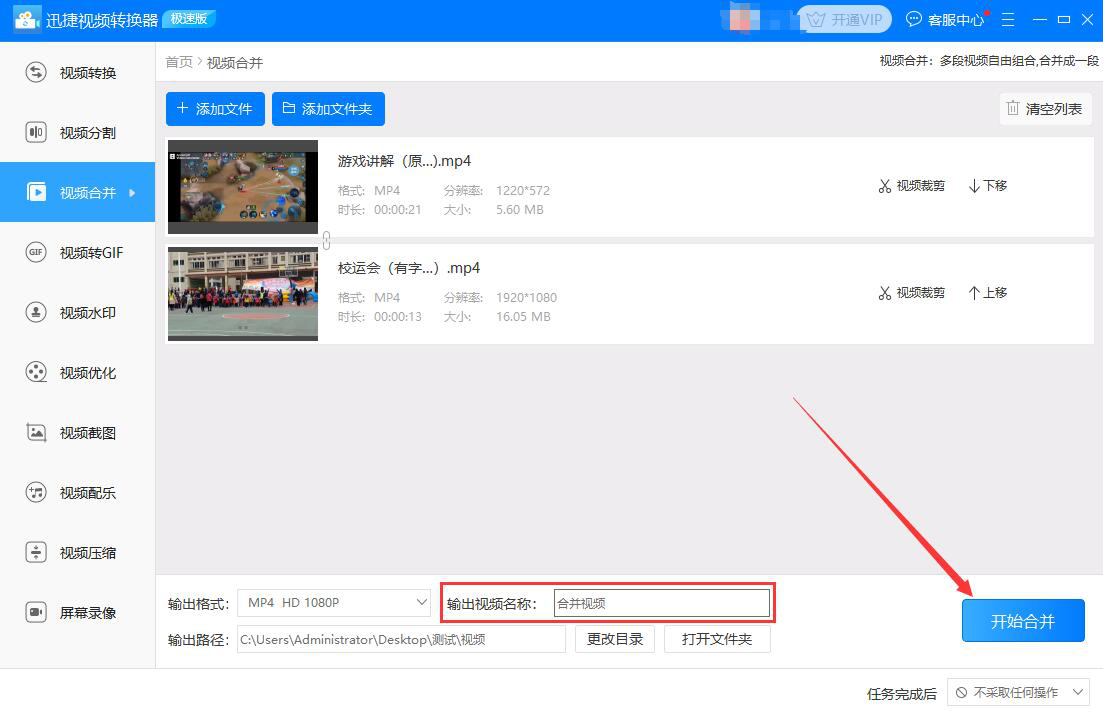Screen dimensions: 1103x714
Task: Click file name 校运会（有字...）.mp4
Action: click(x=409, y=268)
